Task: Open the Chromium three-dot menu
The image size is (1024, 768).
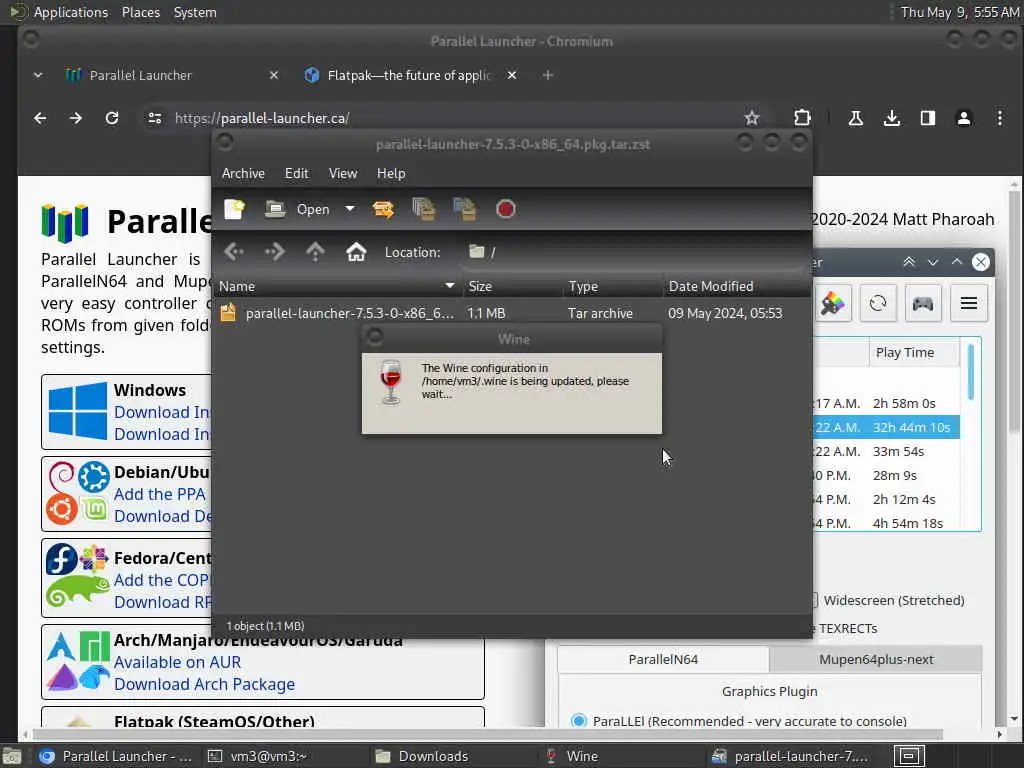Action: [999, 118]
